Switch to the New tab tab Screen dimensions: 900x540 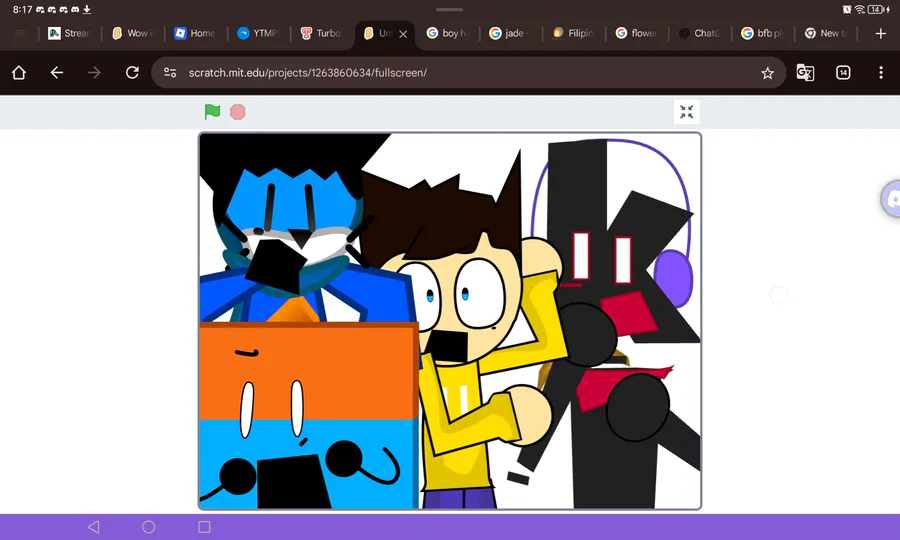tap(825, 33)
